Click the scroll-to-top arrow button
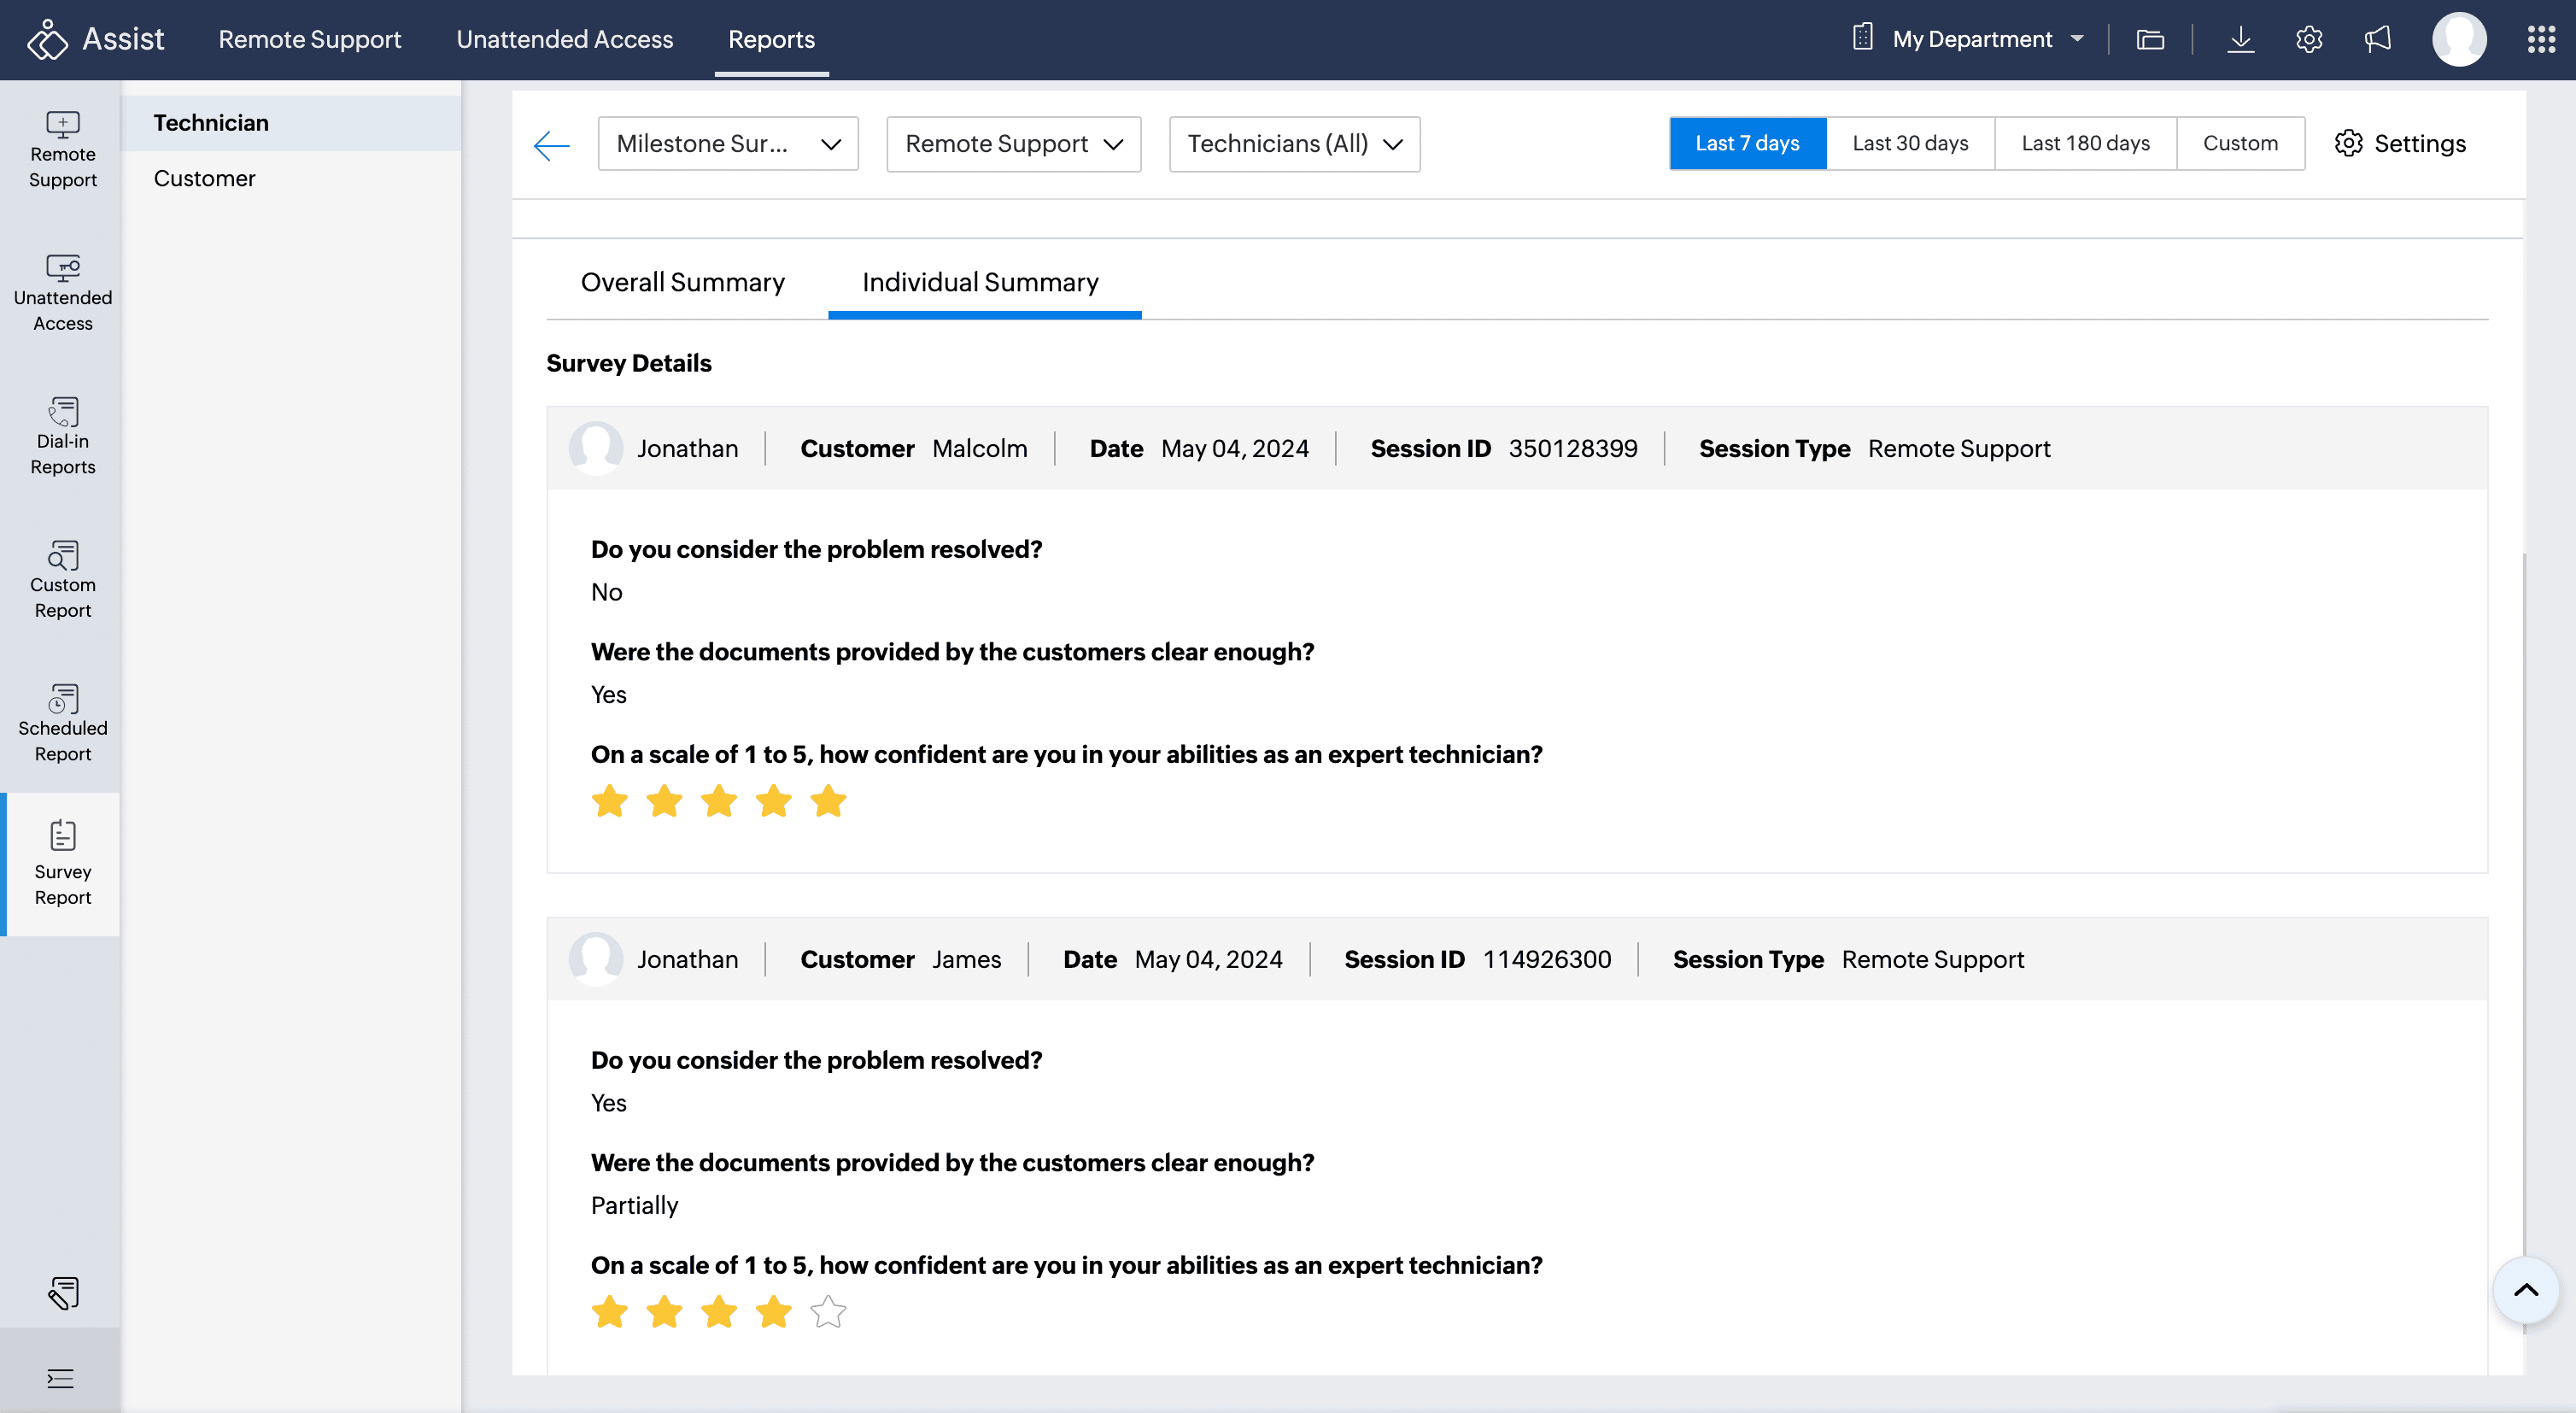Screen dimensions: 2576x1413 (x=2524, y=1290)
